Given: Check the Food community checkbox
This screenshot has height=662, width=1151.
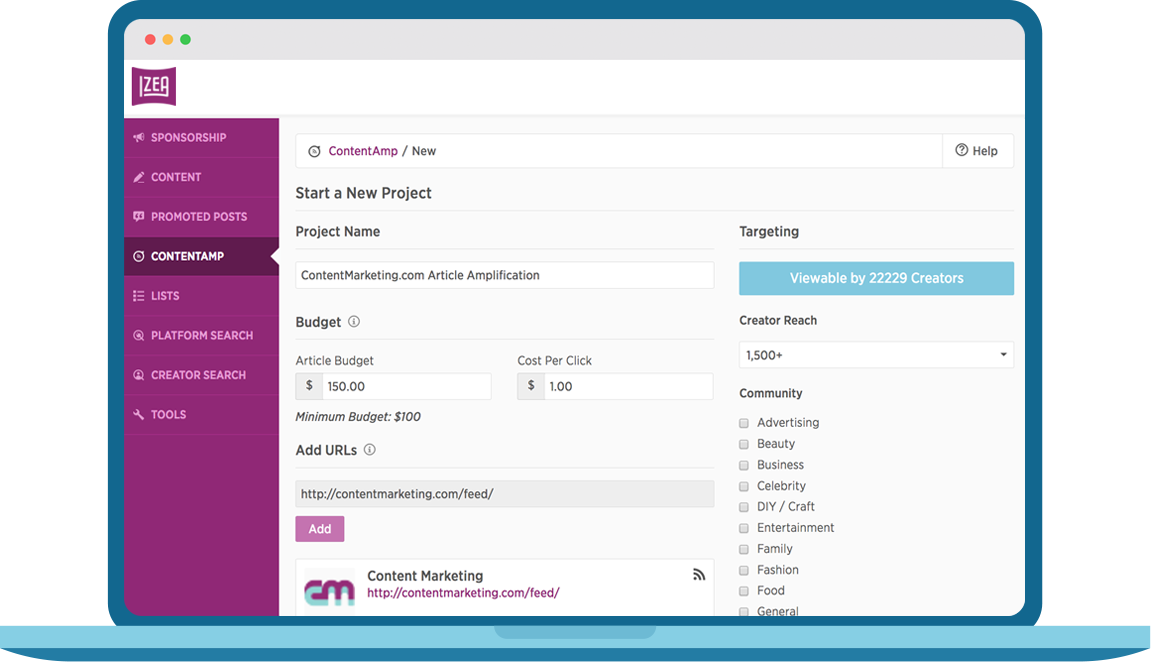Looking at the screenshot, I should (x=744, y=591).
